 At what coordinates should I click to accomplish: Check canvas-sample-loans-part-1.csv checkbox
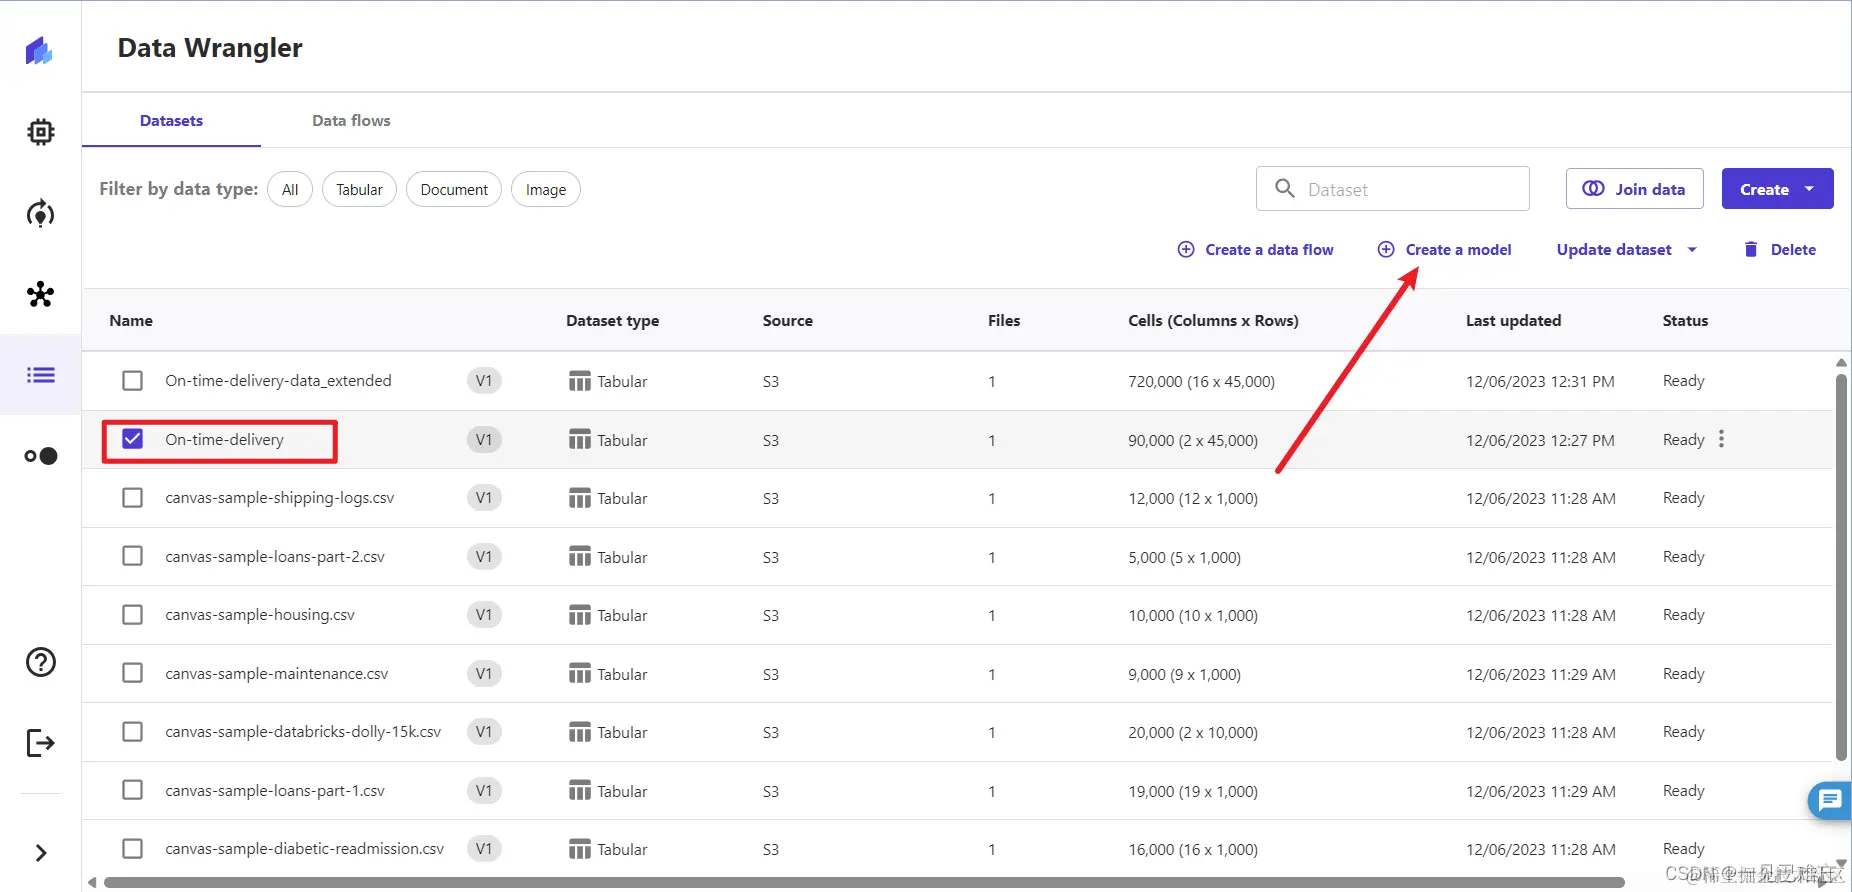[x=132, y=790]
